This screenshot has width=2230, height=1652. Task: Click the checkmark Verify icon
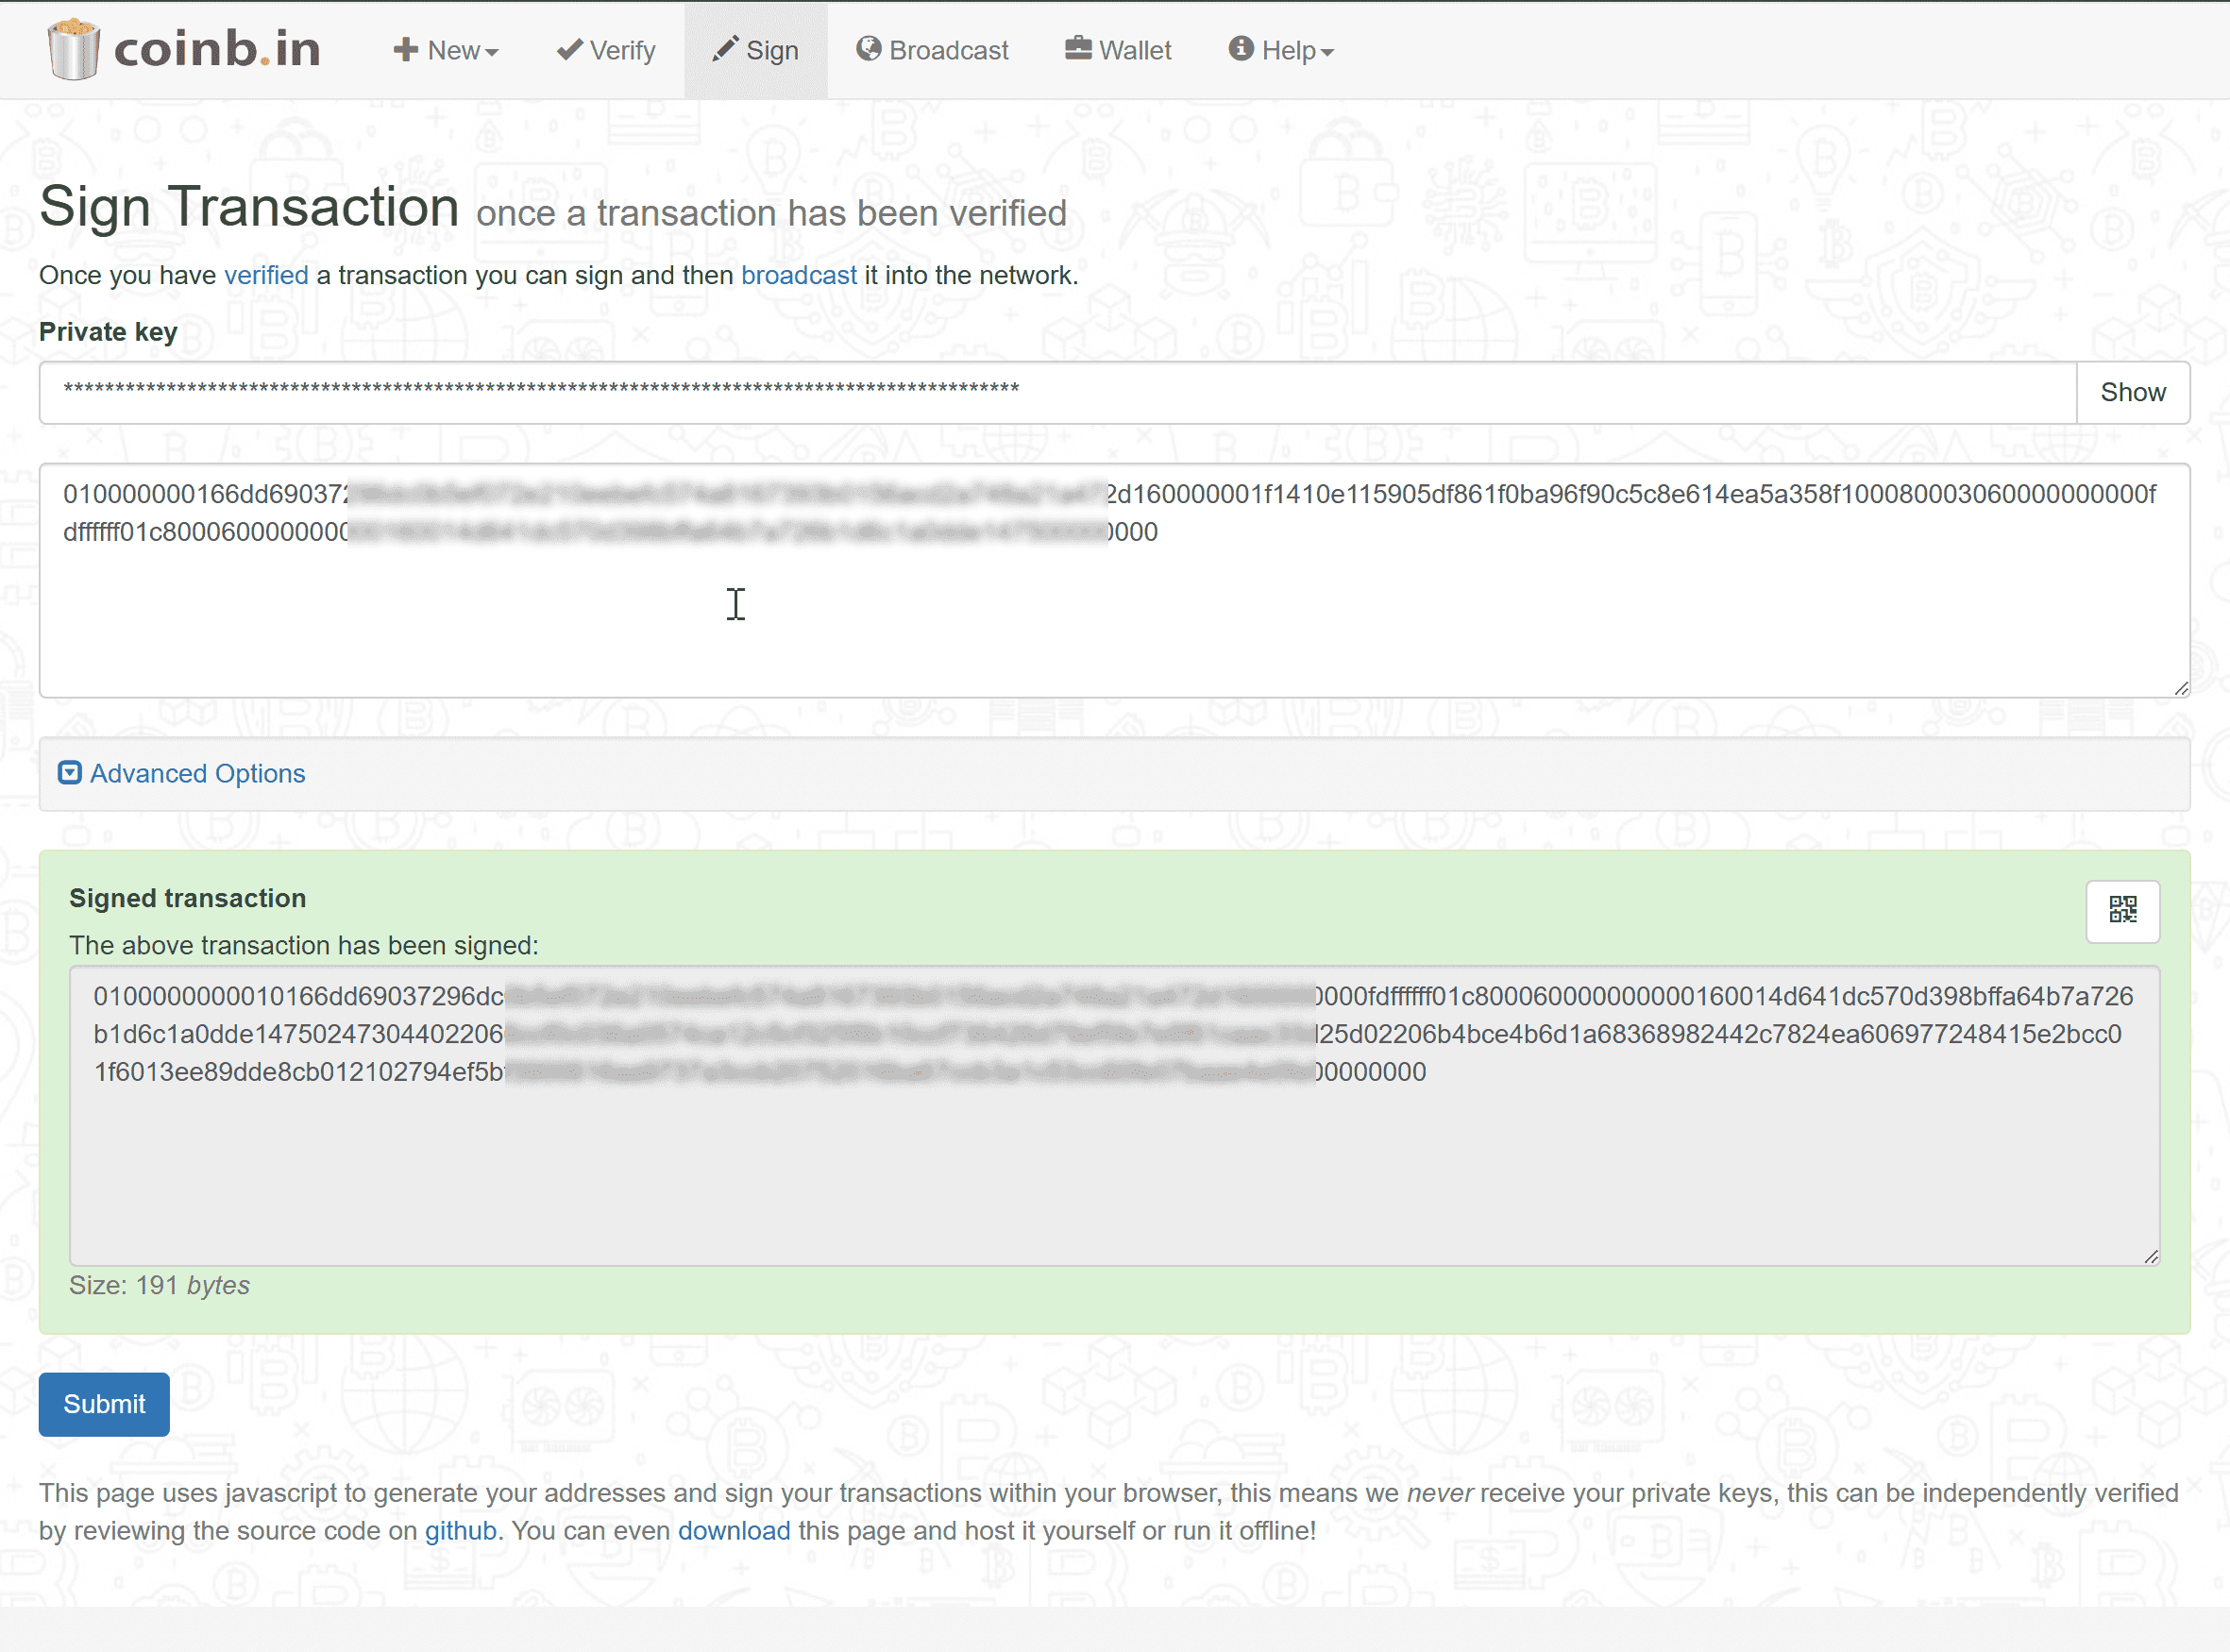[569, 49]
